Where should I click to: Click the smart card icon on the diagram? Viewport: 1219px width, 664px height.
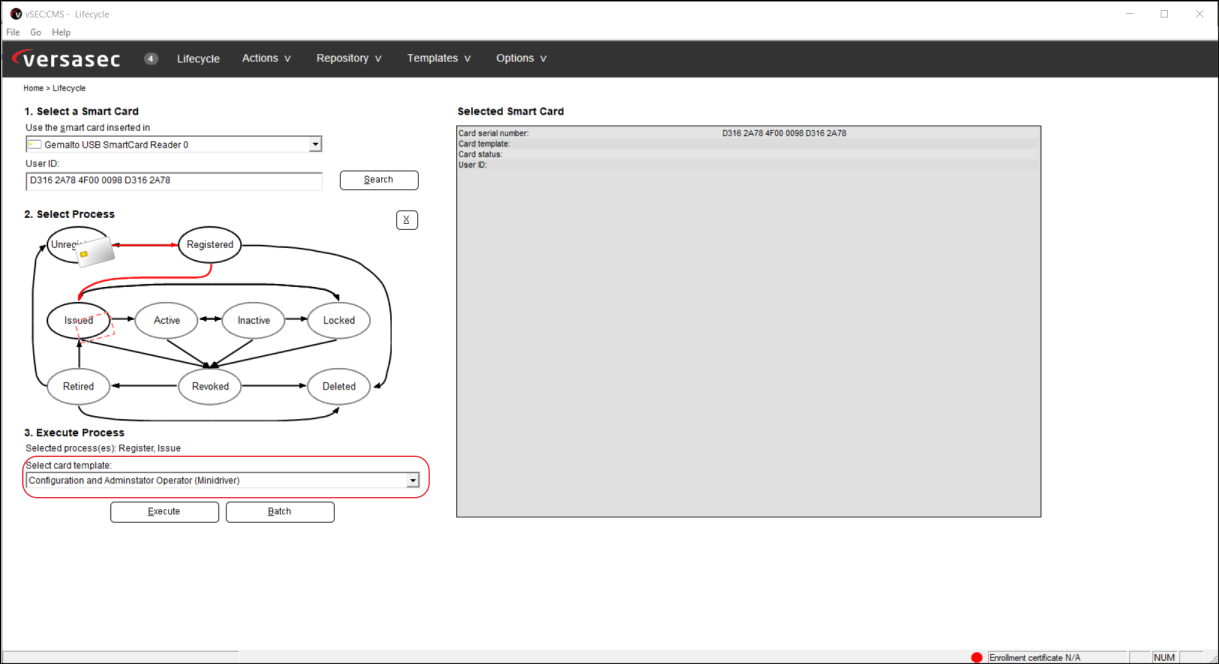[96, 252]
